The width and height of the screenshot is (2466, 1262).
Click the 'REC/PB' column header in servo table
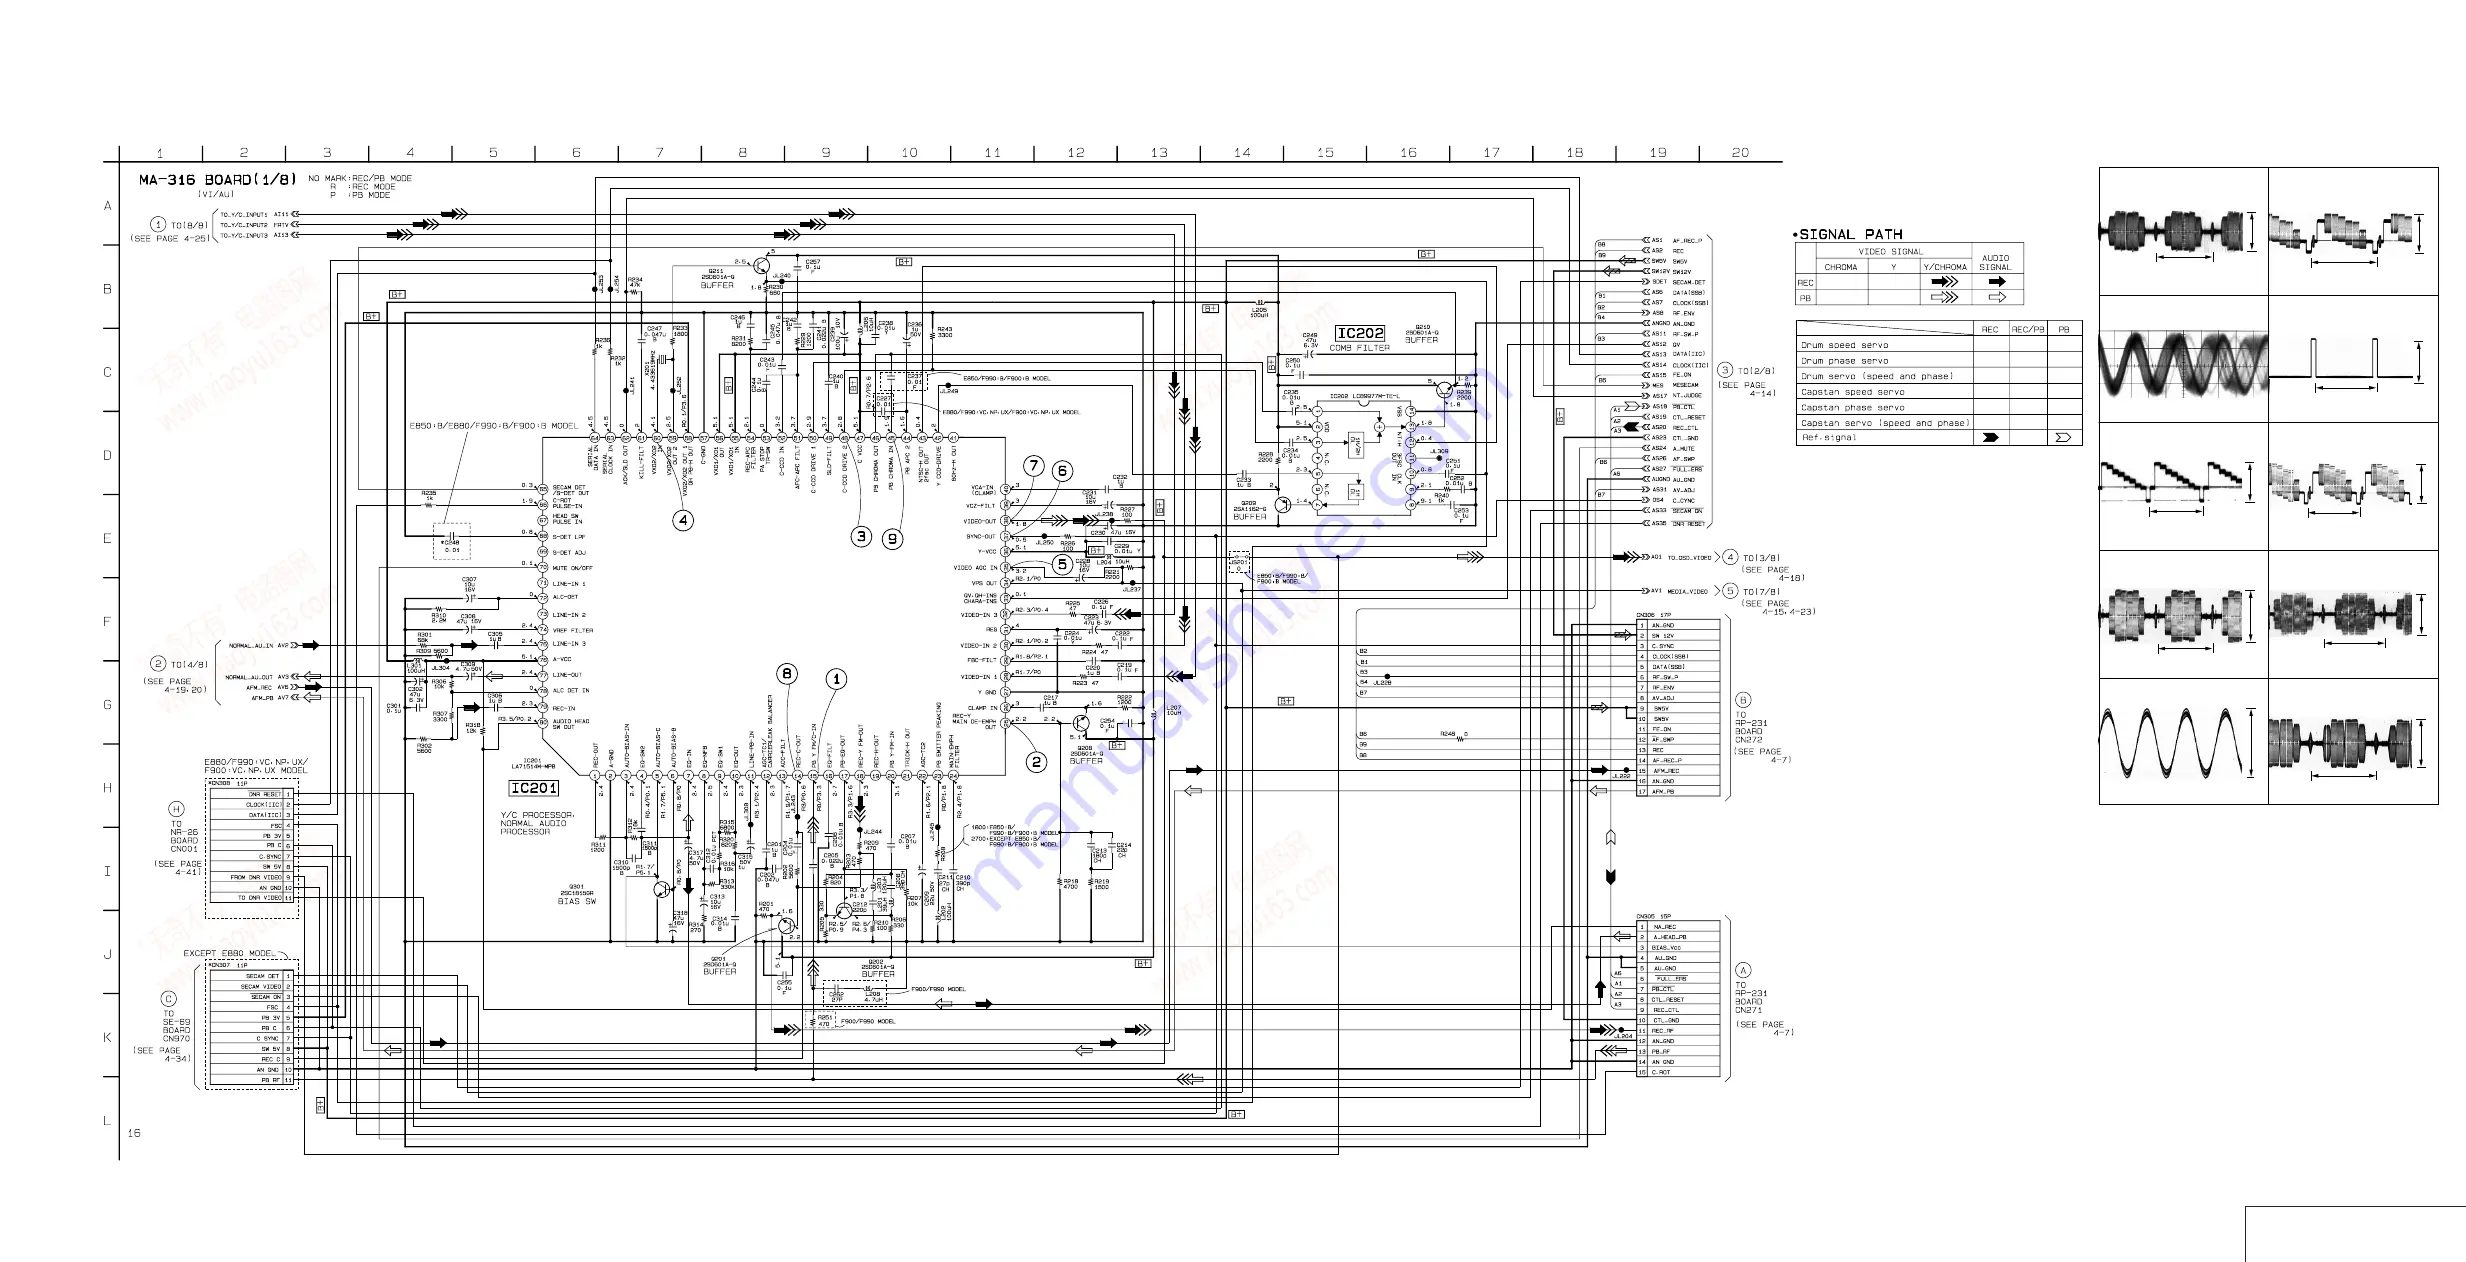pyautogui.click(x=2028, y=329)
